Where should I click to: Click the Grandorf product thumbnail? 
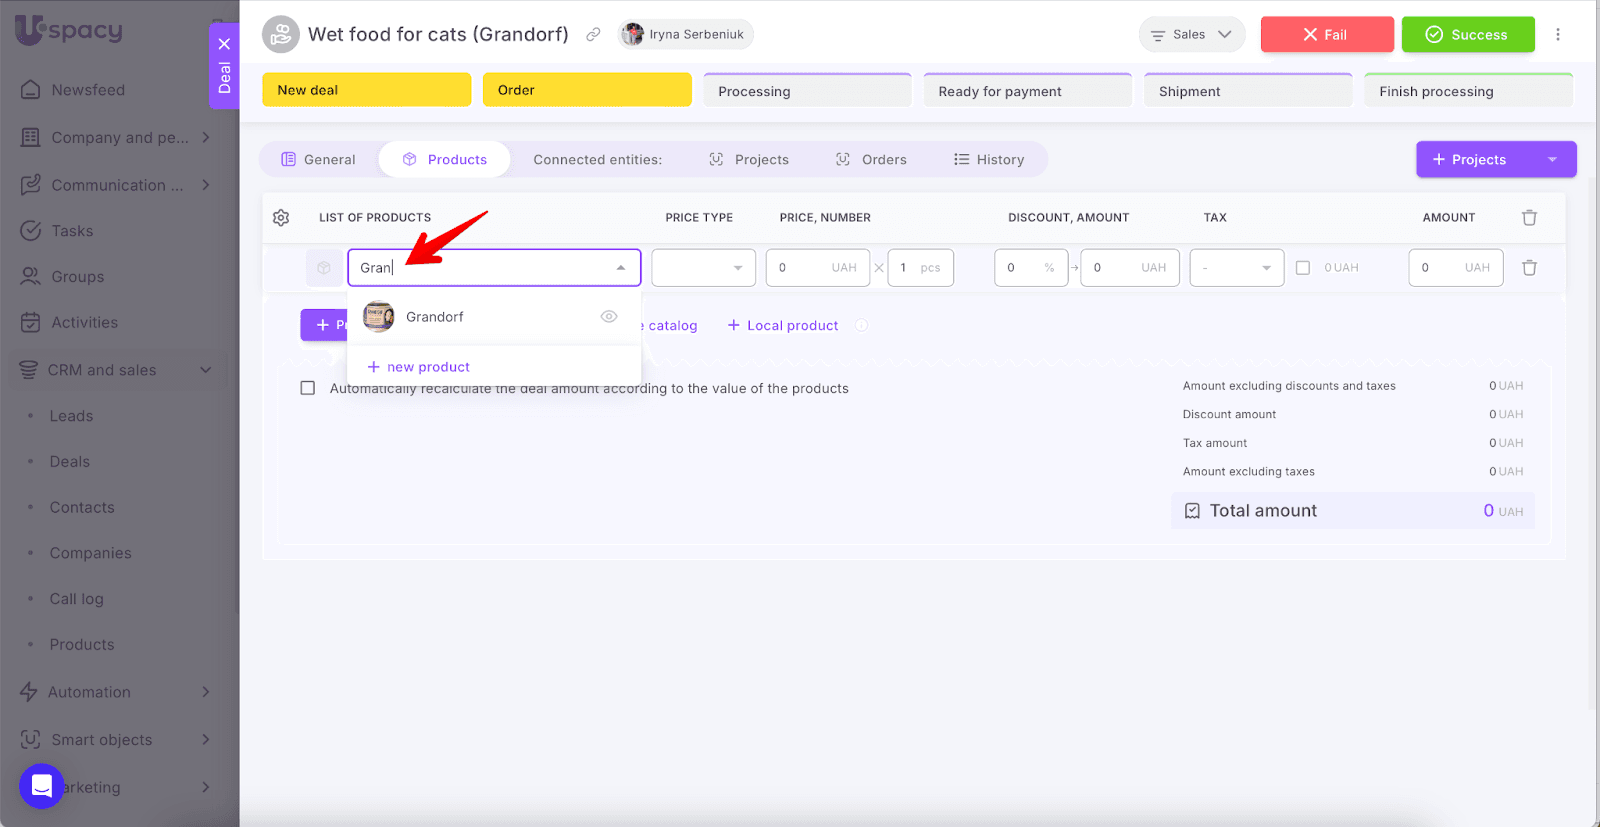pos(378,317)
